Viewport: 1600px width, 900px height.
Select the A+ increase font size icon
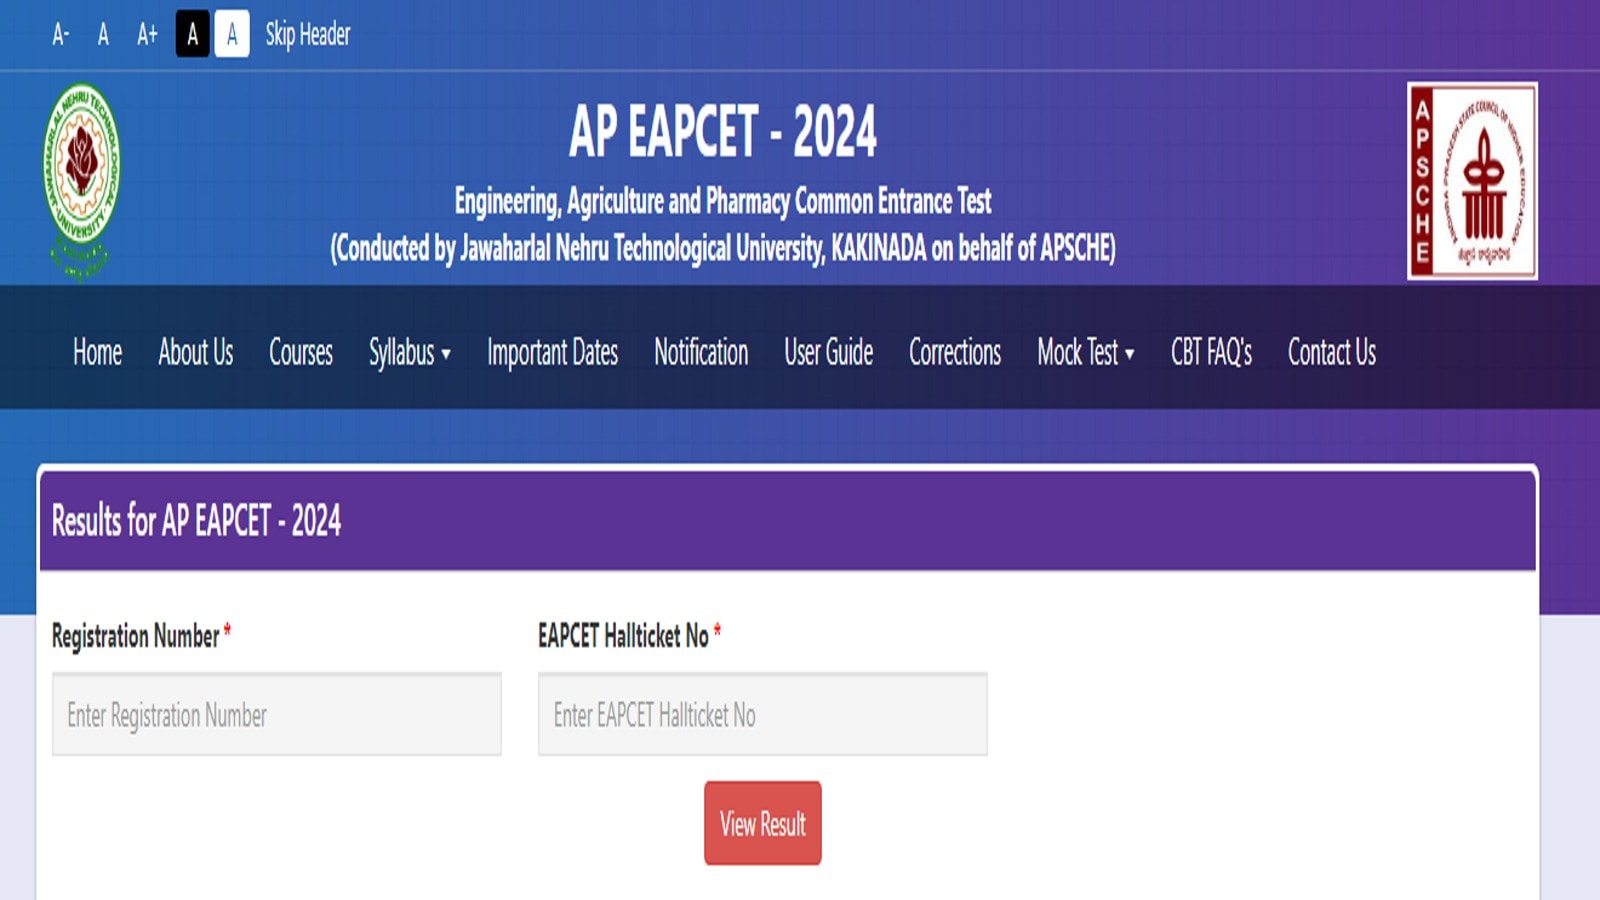pyautogui.click(x=146, y=35)
